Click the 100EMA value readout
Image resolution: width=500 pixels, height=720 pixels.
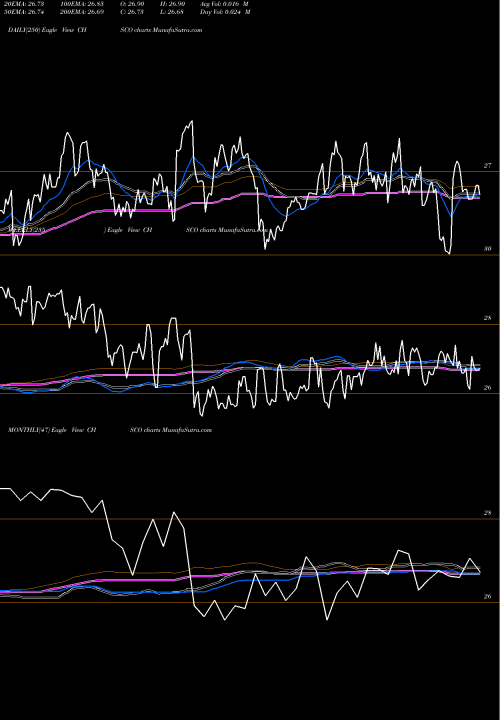[81, 3]
